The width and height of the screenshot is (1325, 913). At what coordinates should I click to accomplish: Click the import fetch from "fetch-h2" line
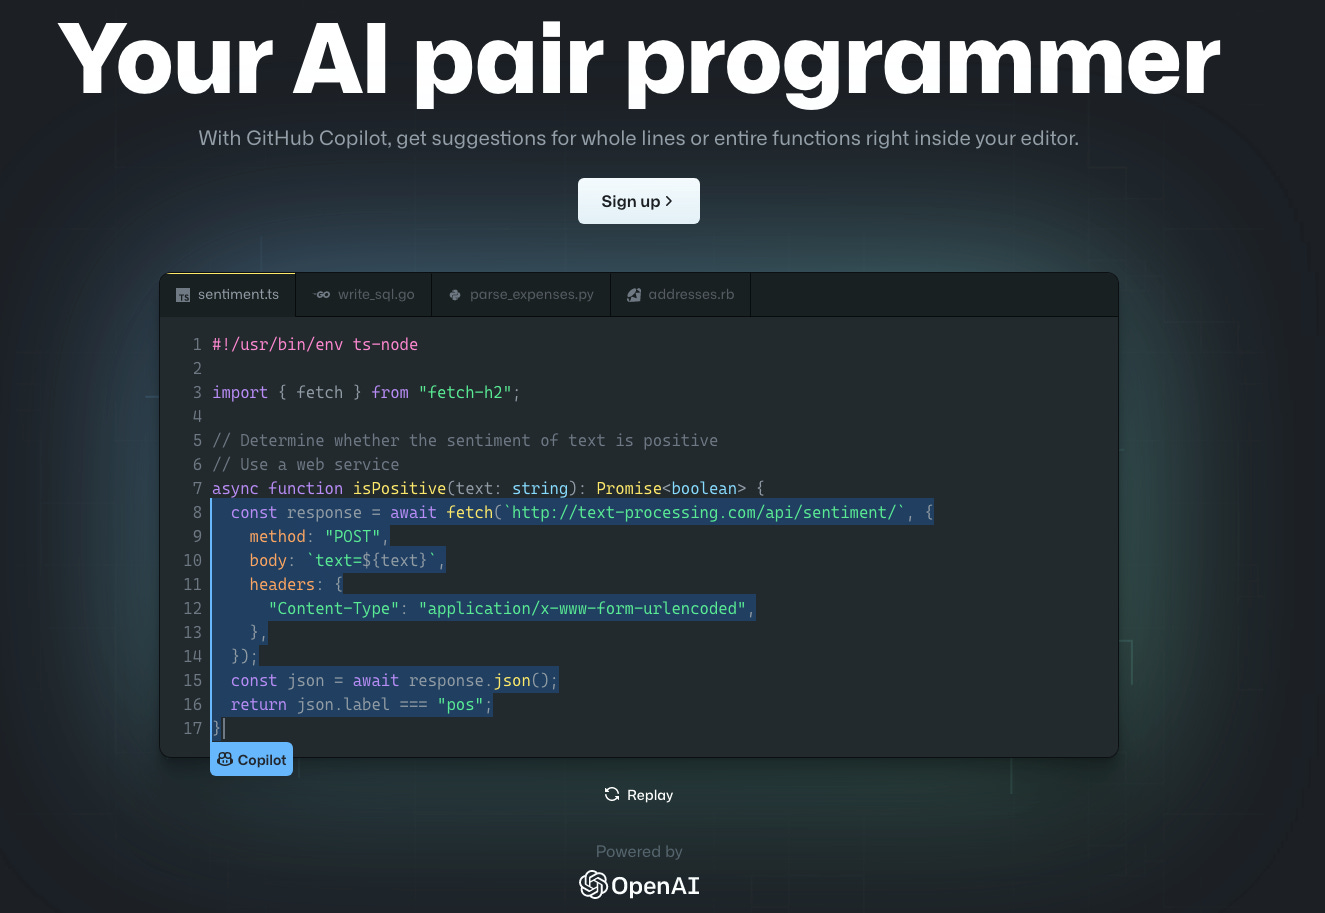(367, 392)
